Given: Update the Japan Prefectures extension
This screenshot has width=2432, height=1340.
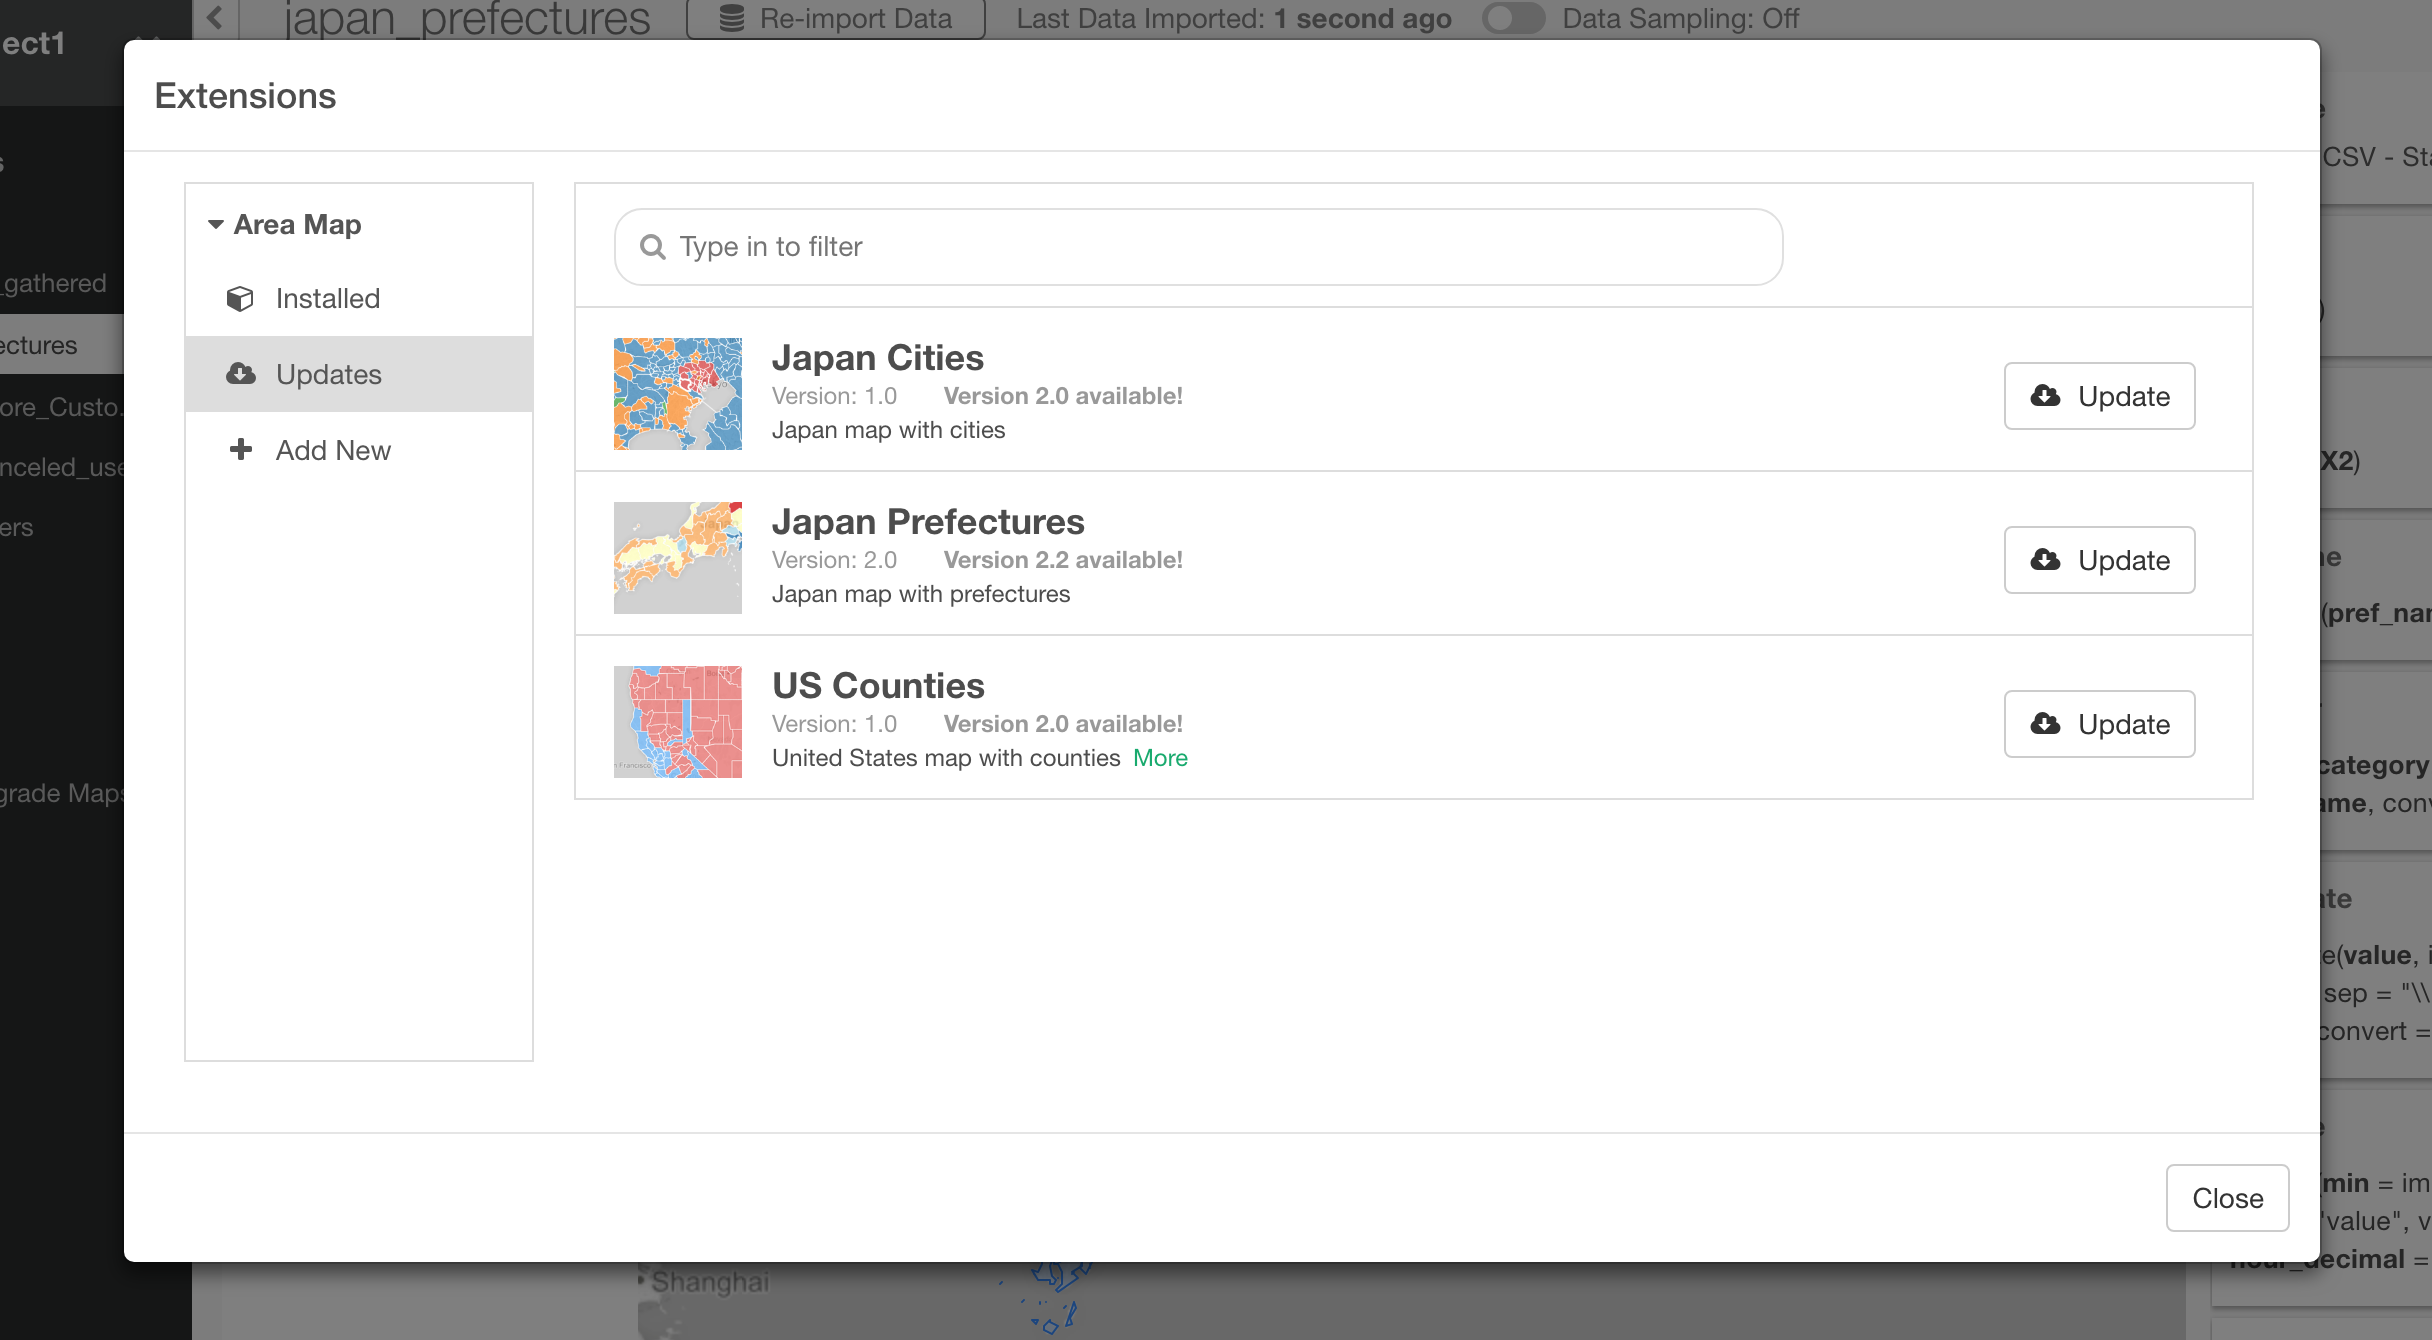Looking at the screenshot, I should 2099,560.
